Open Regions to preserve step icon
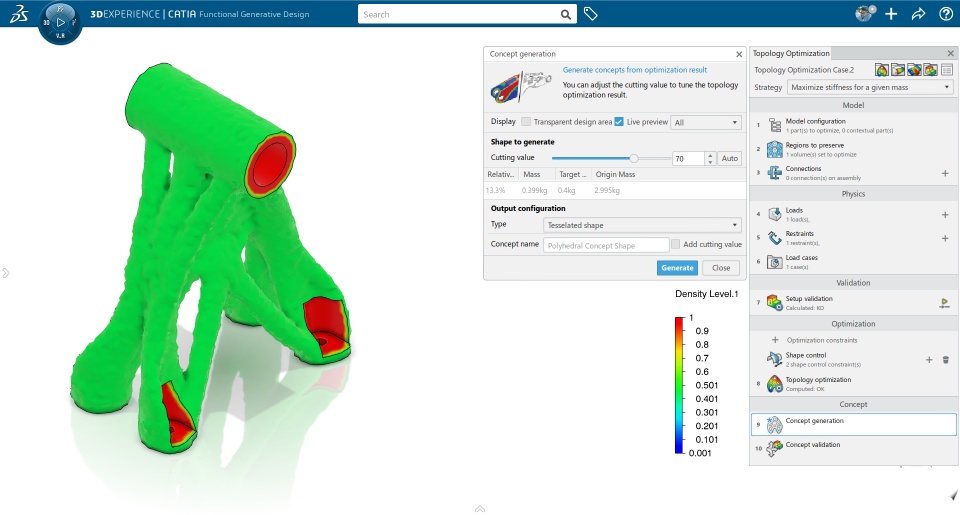Viewport: 960px width, 515px height. 774,149
